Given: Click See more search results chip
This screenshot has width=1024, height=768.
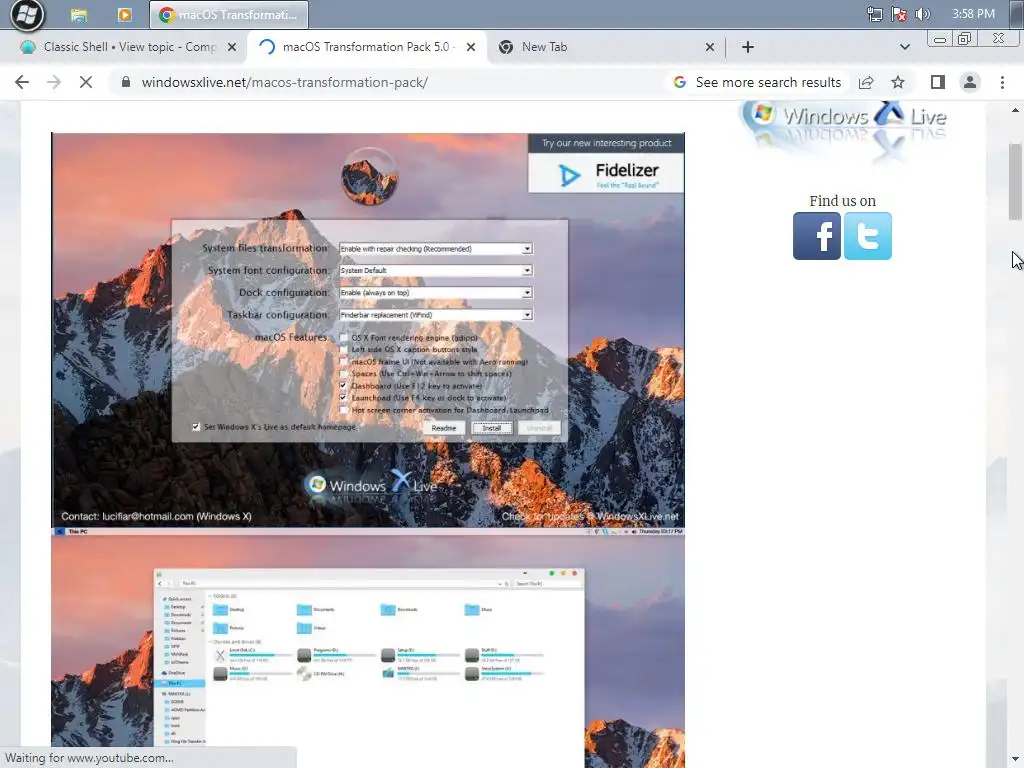Looking at the screenshot, I should pyautogui.click(x=758, y=82).
